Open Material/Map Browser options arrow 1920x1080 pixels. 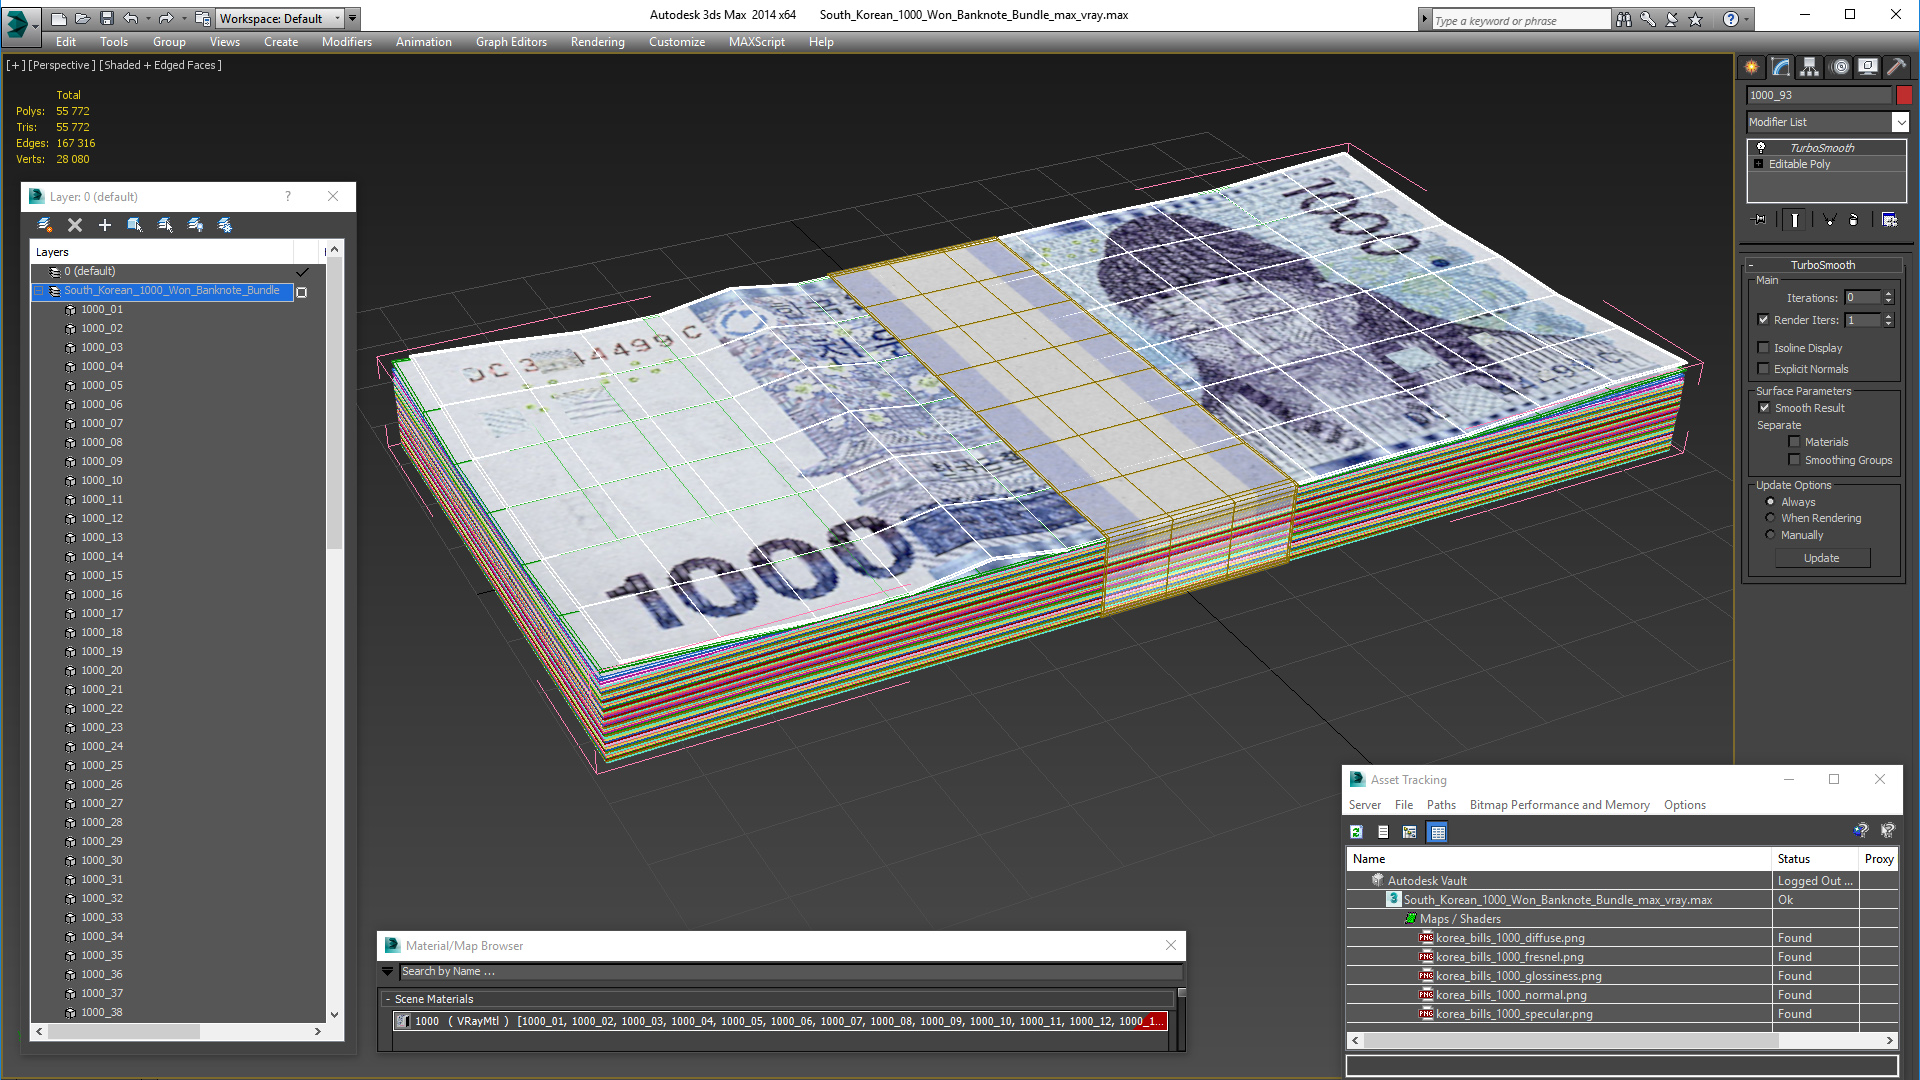(388, 971)
